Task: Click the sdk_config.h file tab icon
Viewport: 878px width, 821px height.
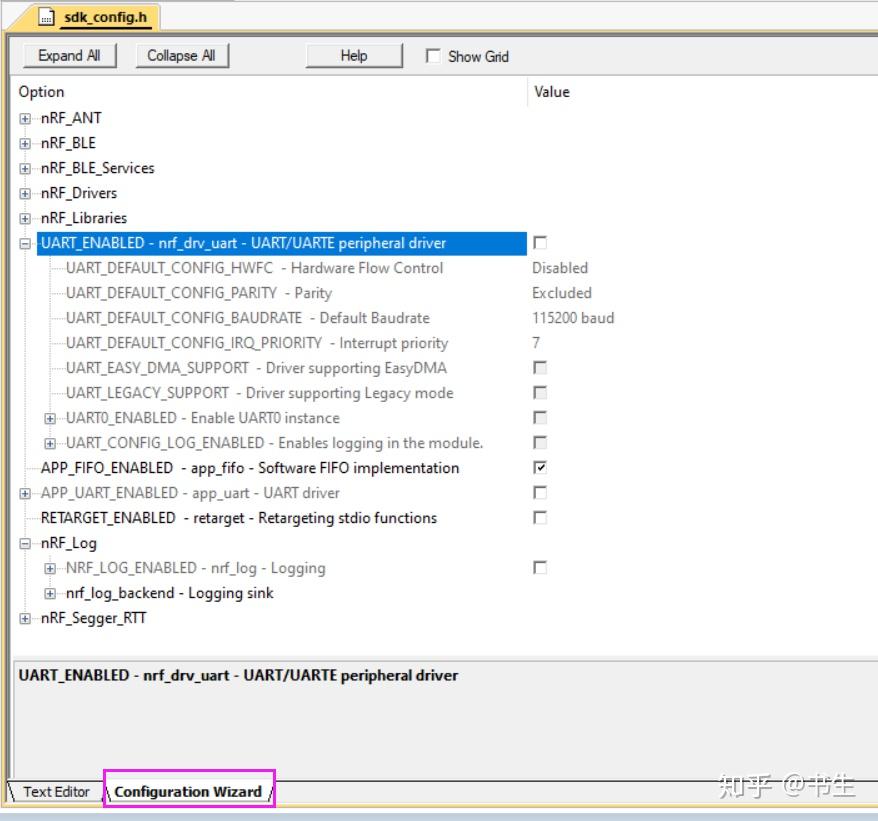Action: 46,17
